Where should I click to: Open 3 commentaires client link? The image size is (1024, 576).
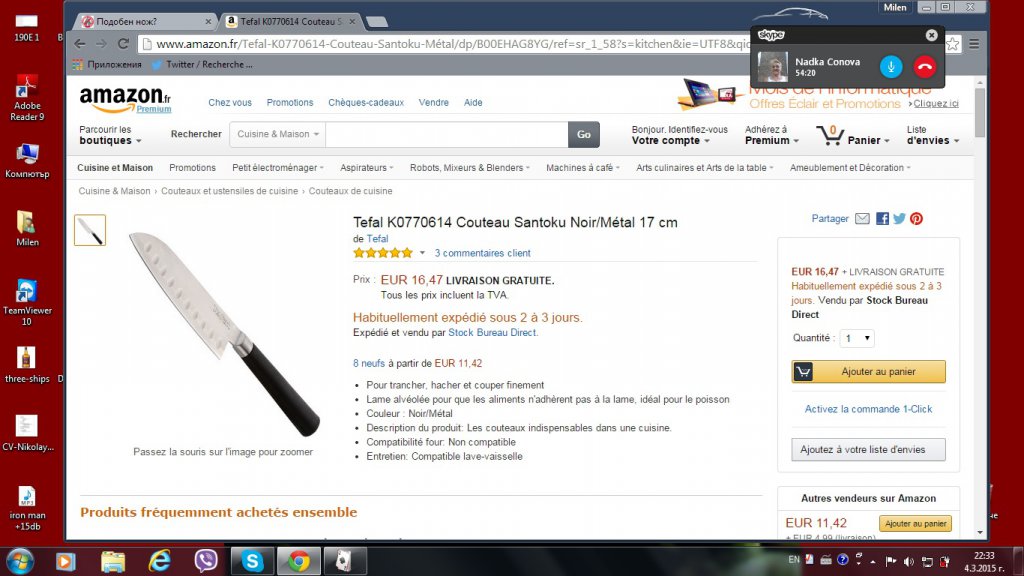[483, 253]
